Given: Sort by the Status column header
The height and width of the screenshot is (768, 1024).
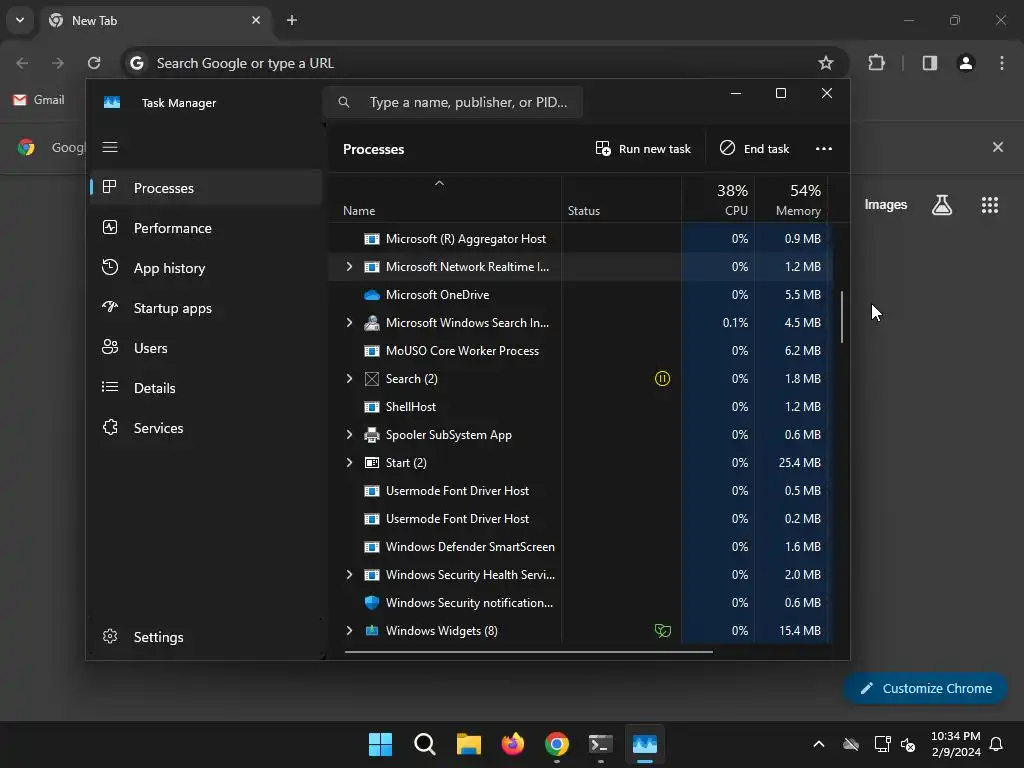Looking at the screenshot, I should point(584,211).
